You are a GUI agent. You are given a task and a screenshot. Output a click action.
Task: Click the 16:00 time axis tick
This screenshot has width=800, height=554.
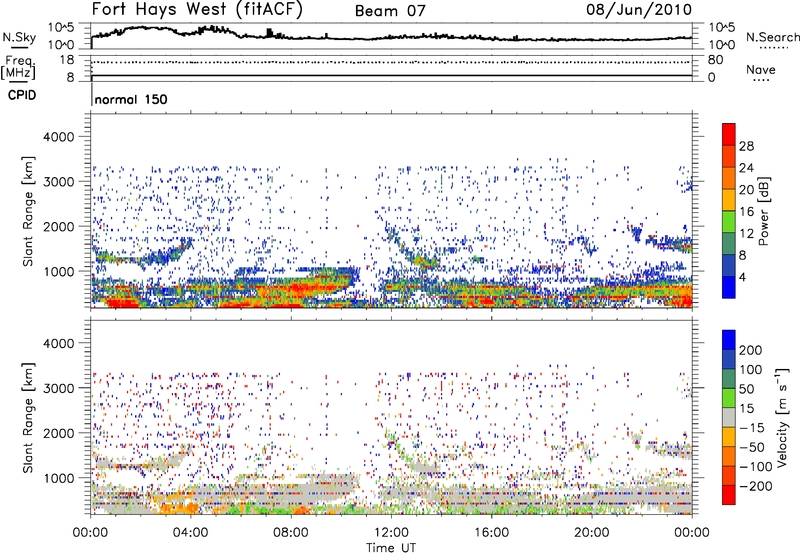[491, 533]
